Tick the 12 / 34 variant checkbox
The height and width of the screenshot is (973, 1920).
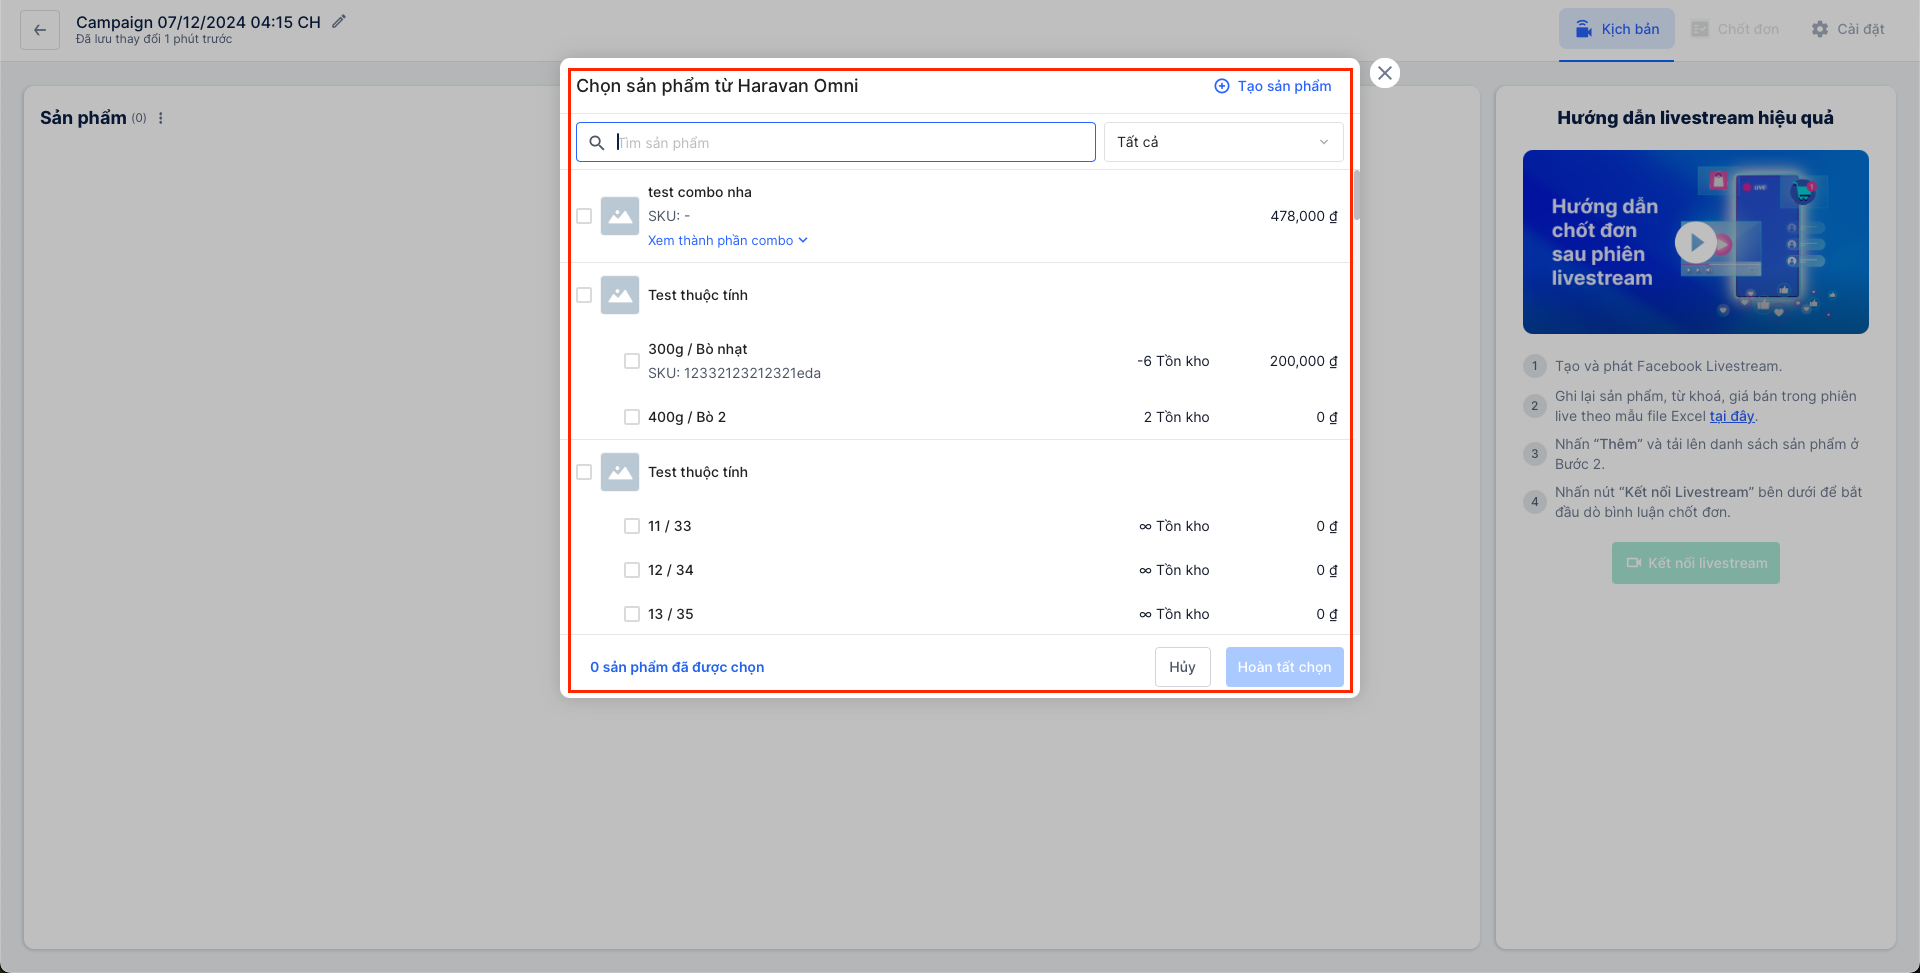[x=632, y=570]
